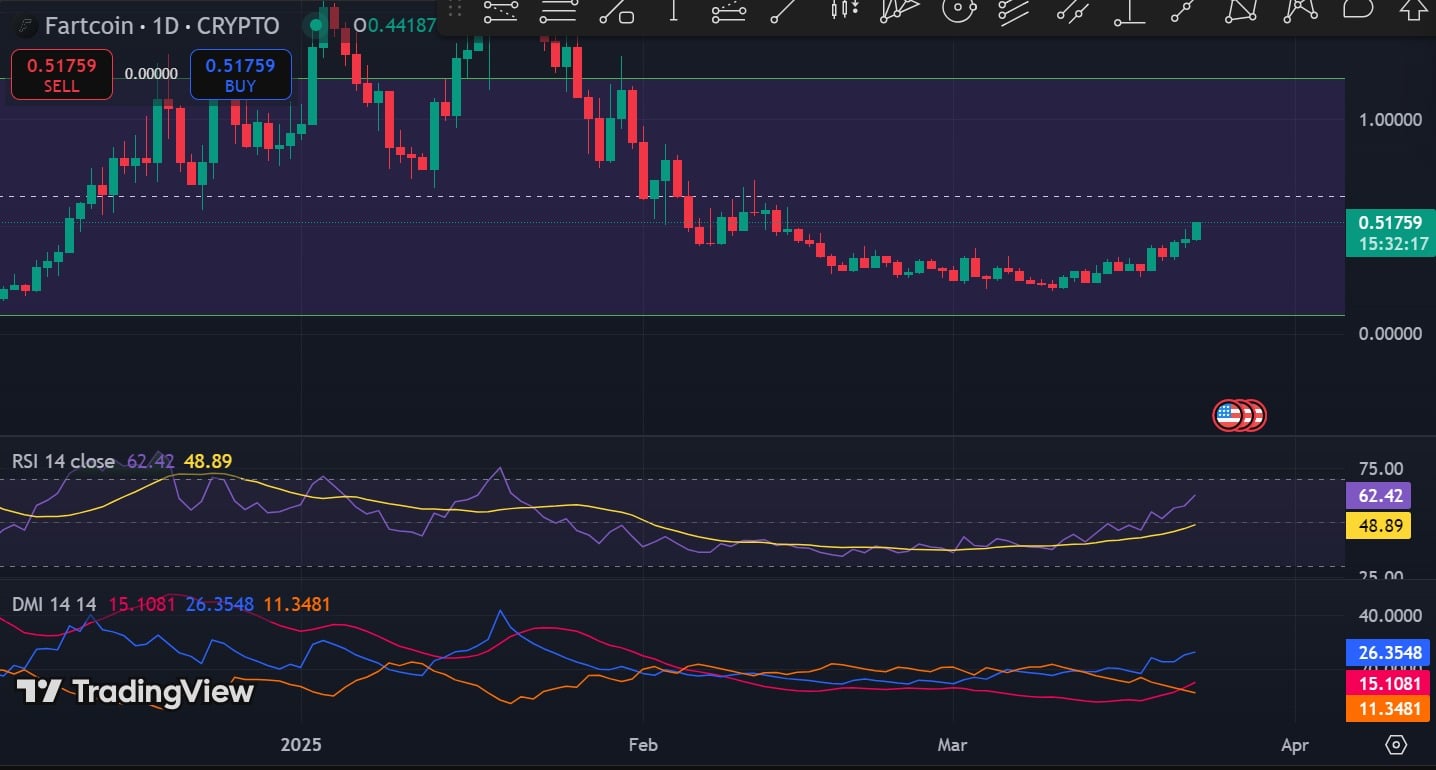Screen dimensions: 1436x770
Task: Click the 40.0000 DMI scale label
Action: [x=1390, y=616]
